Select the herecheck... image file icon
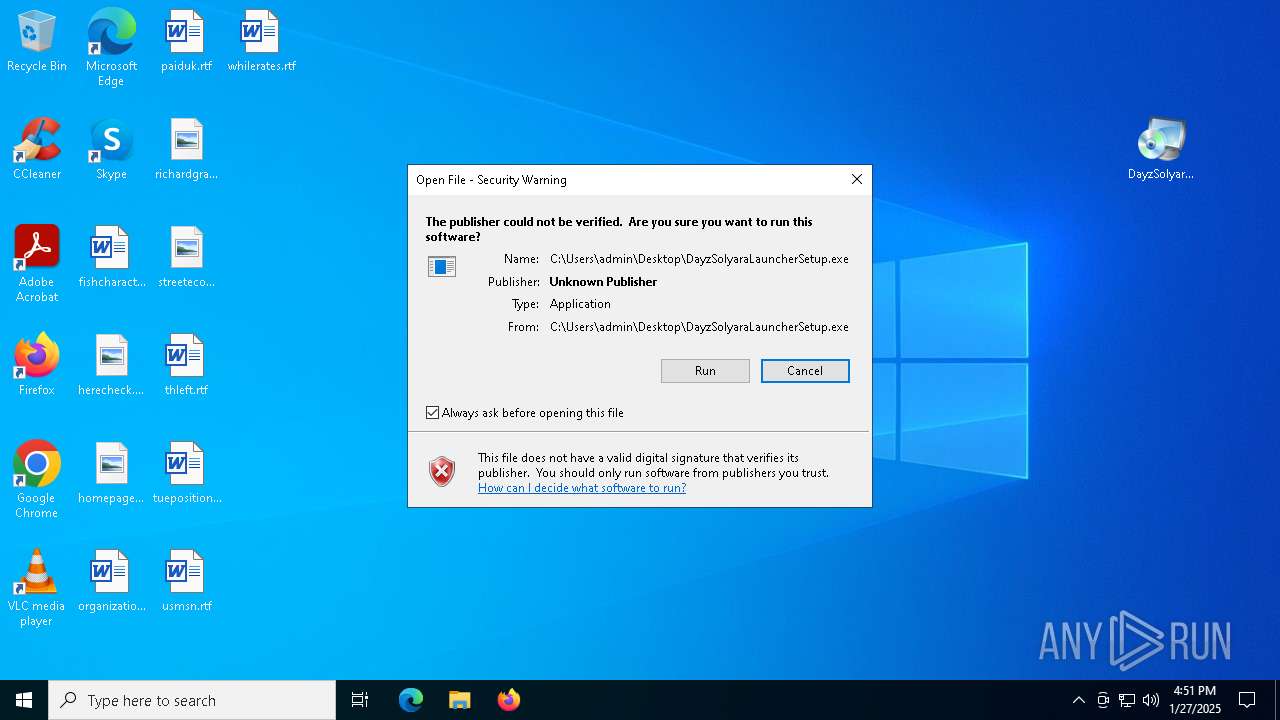This screenshot has height=720, width=1280. [111, 365]
